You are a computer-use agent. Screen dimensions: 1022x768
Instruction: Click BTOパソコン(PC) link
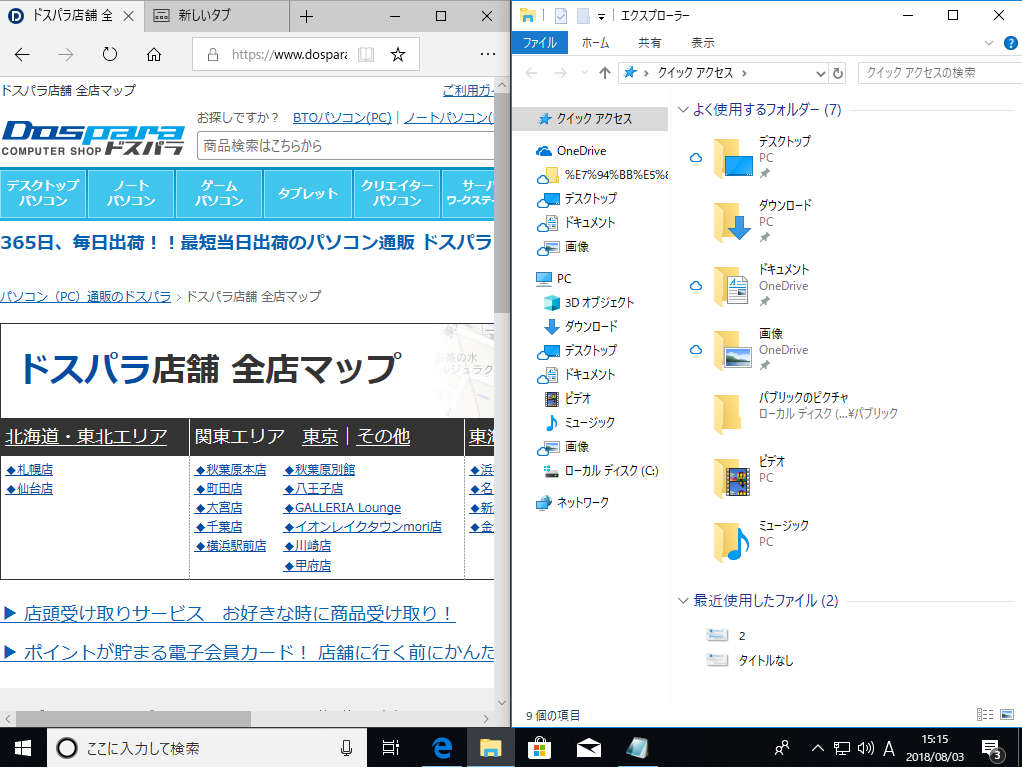[342, 118]
